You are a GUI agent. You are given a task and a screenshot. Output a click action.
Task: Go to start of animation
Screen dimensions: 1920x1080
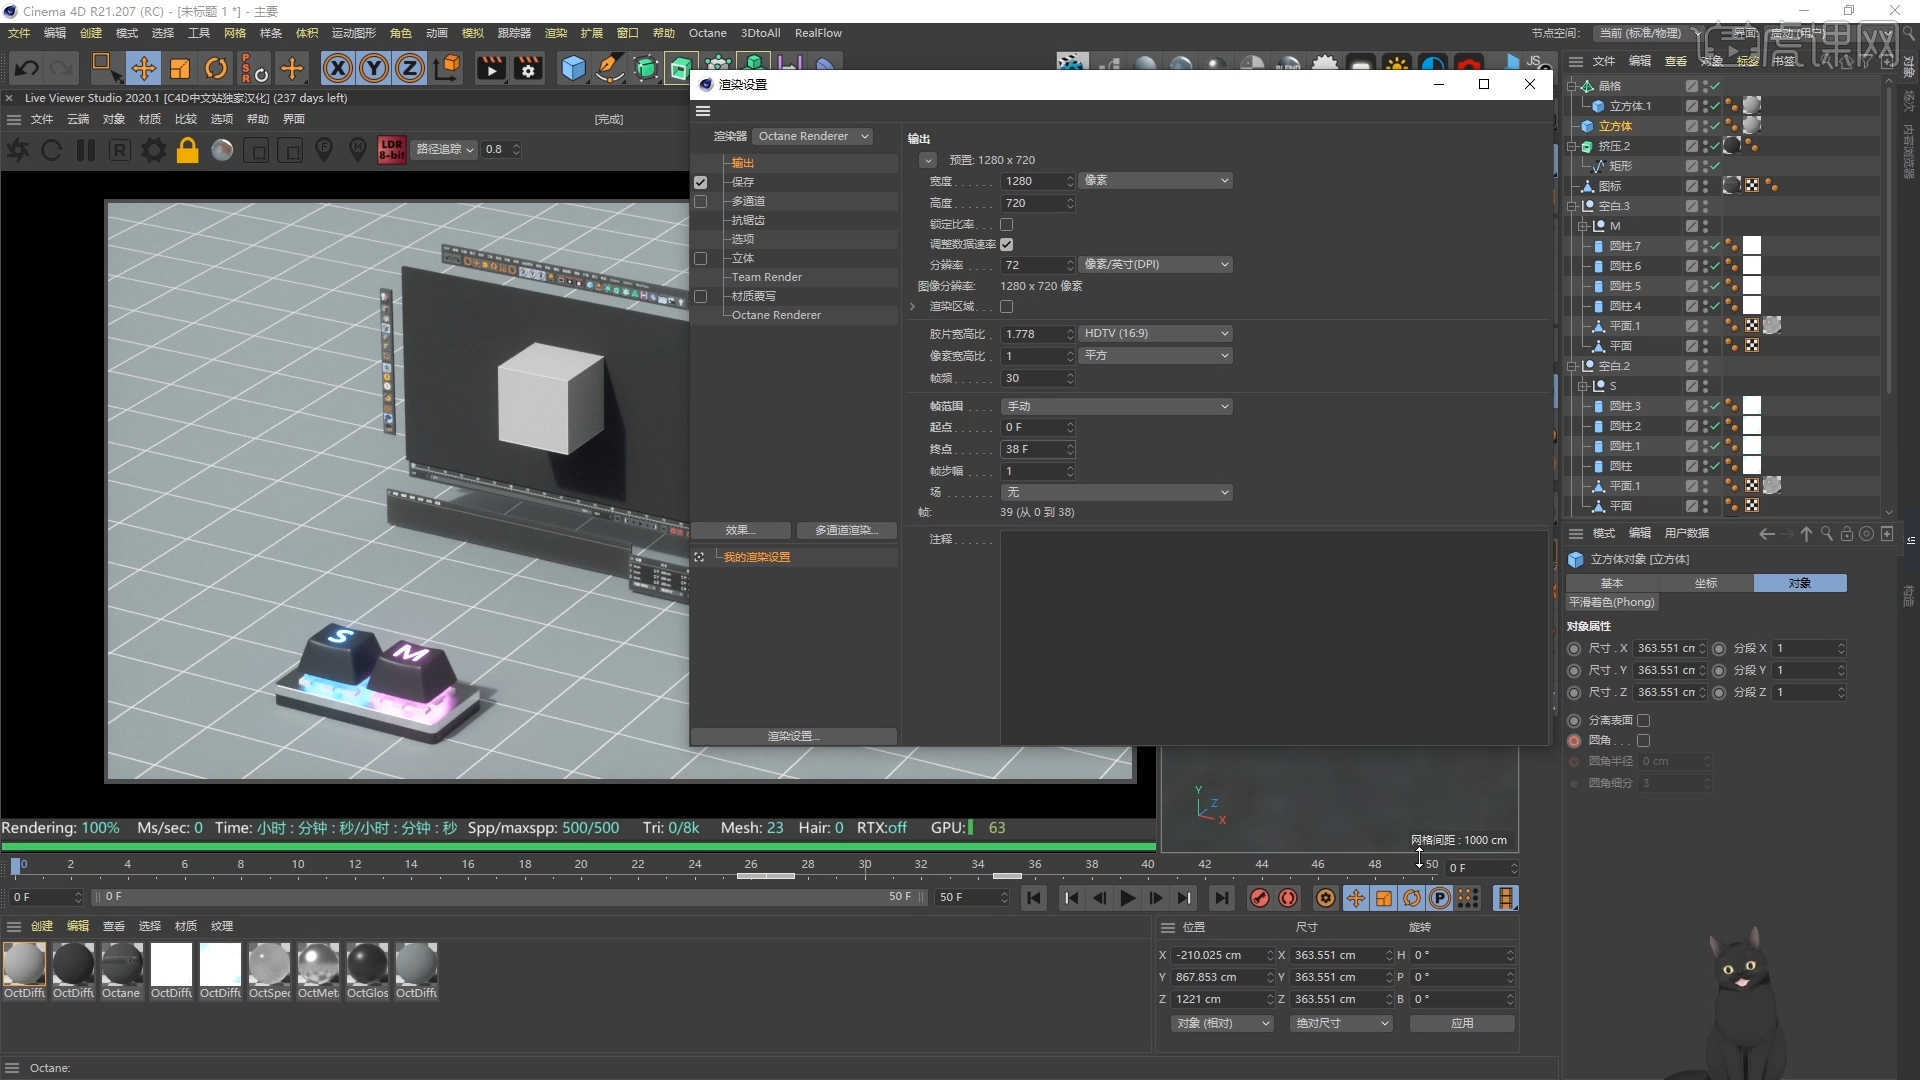1034,898
